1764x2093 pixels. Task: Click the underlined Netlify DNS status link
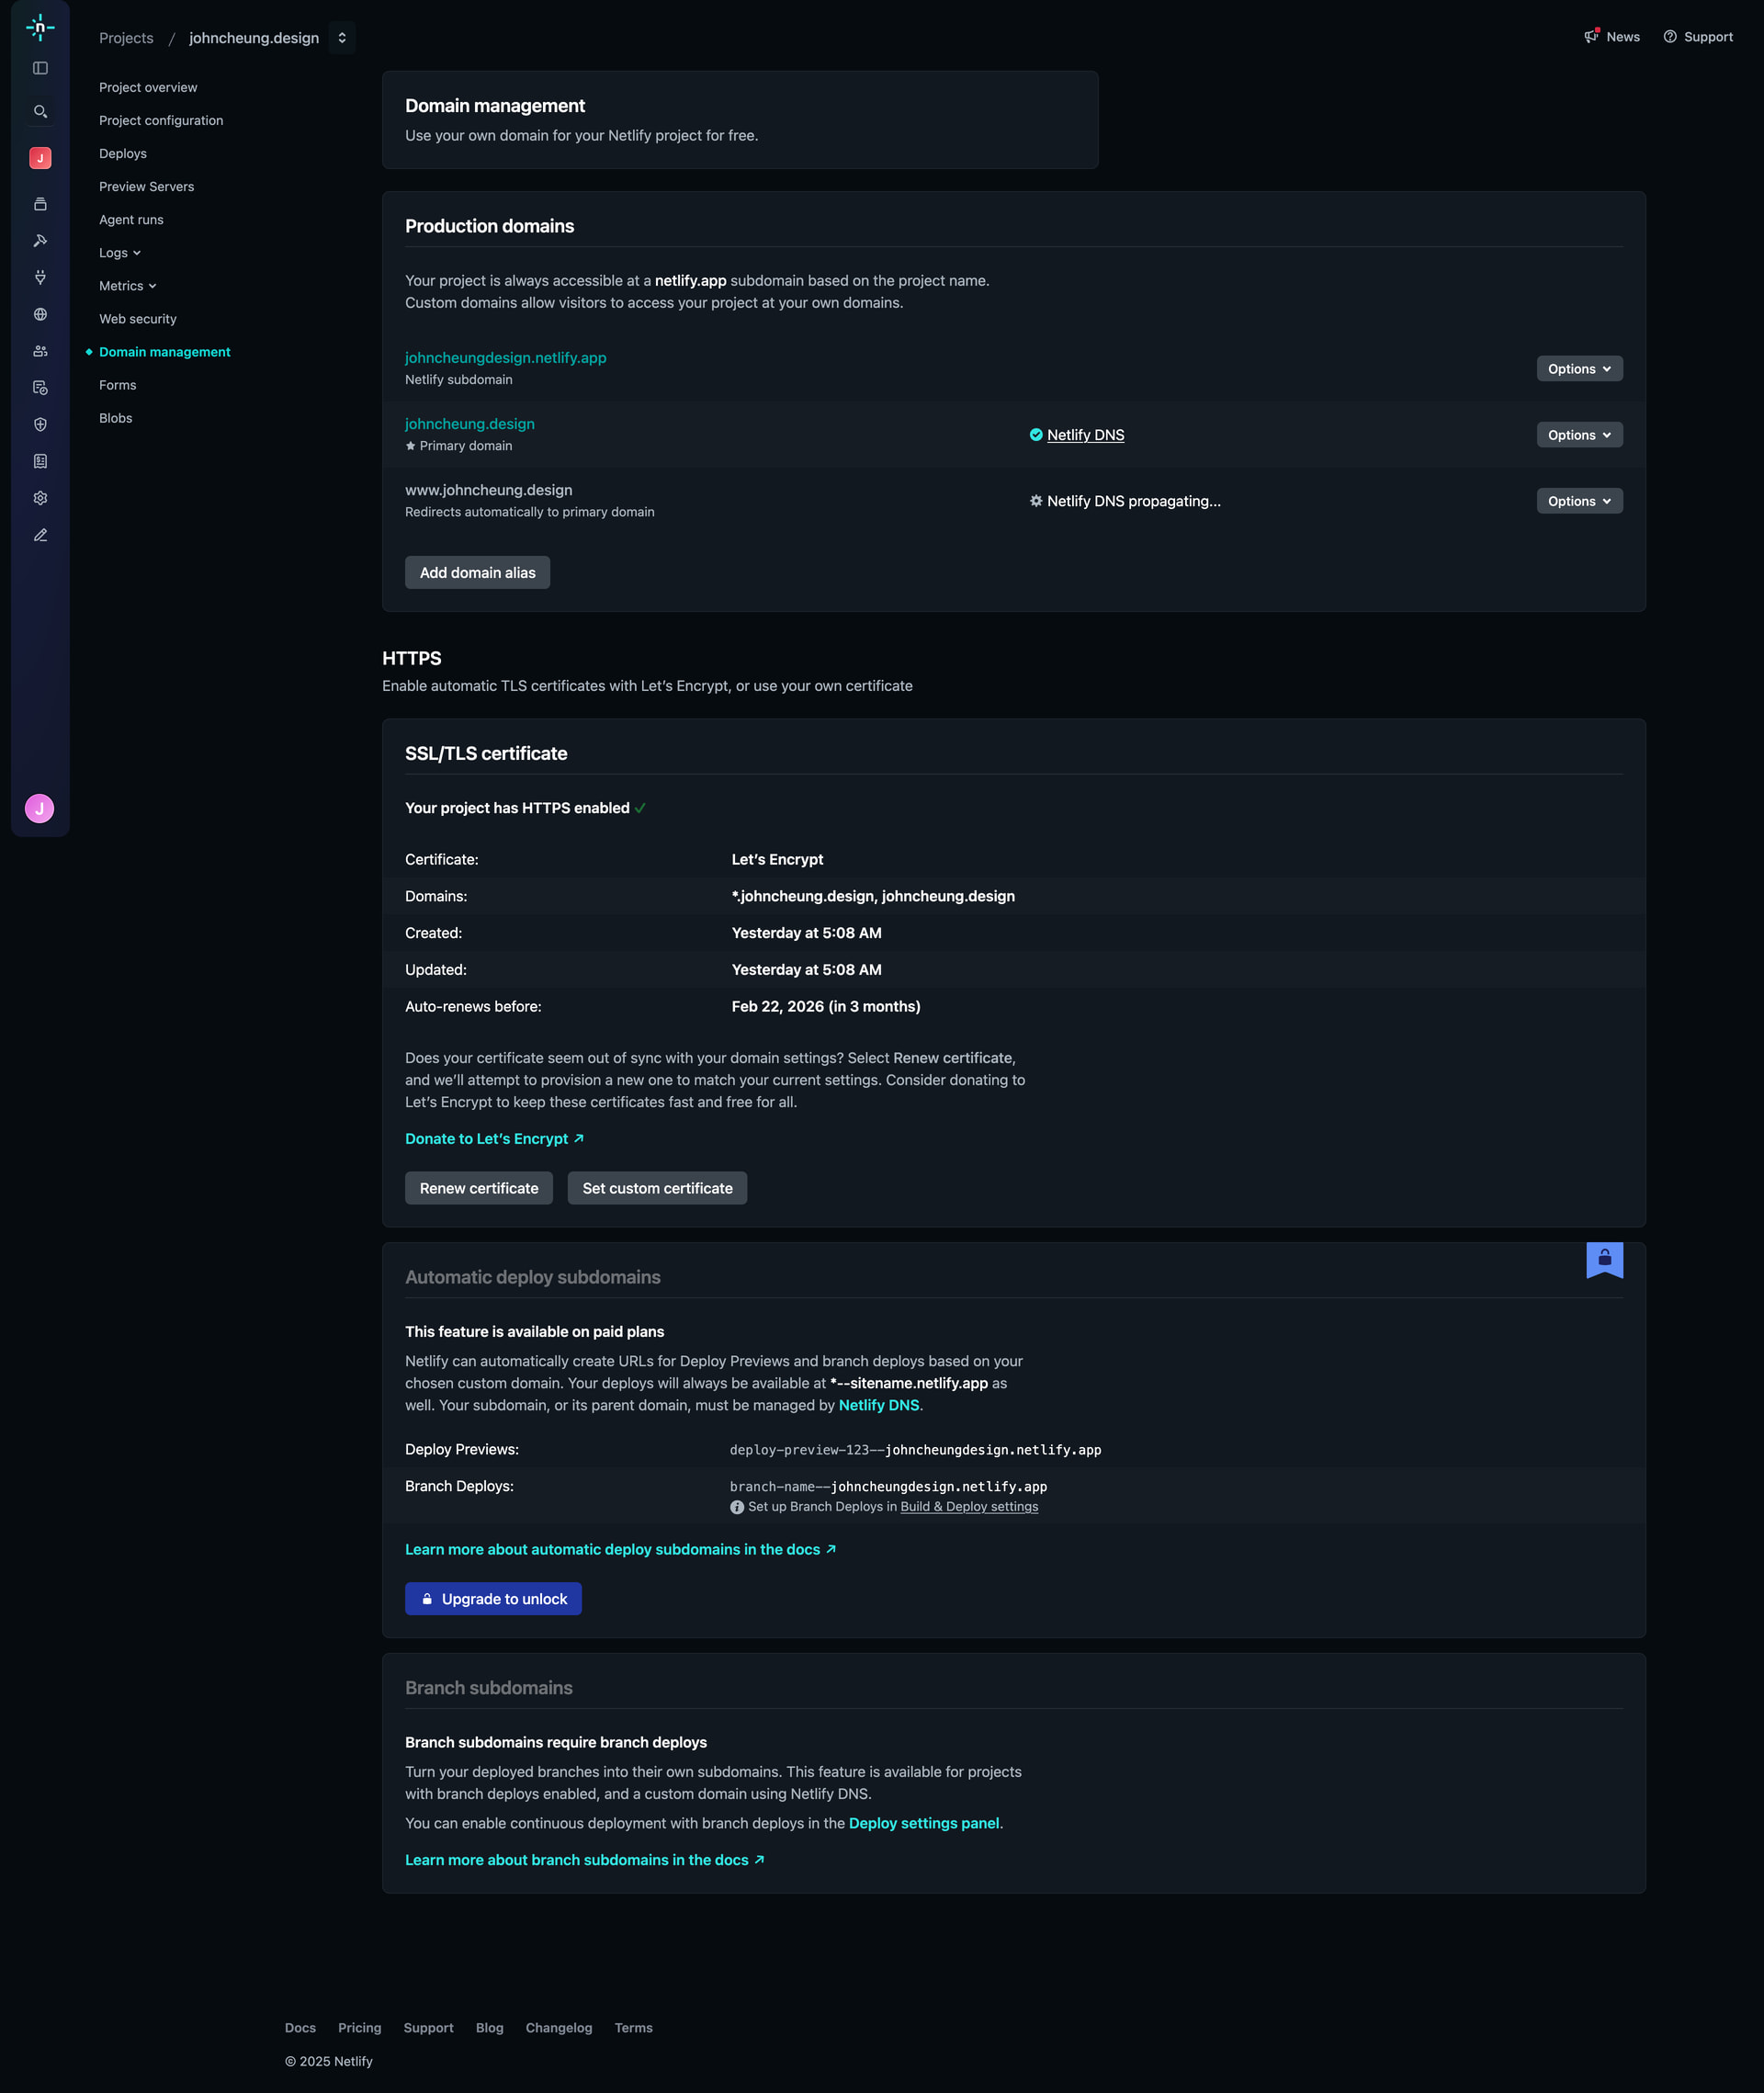[x=1086, y=435]
